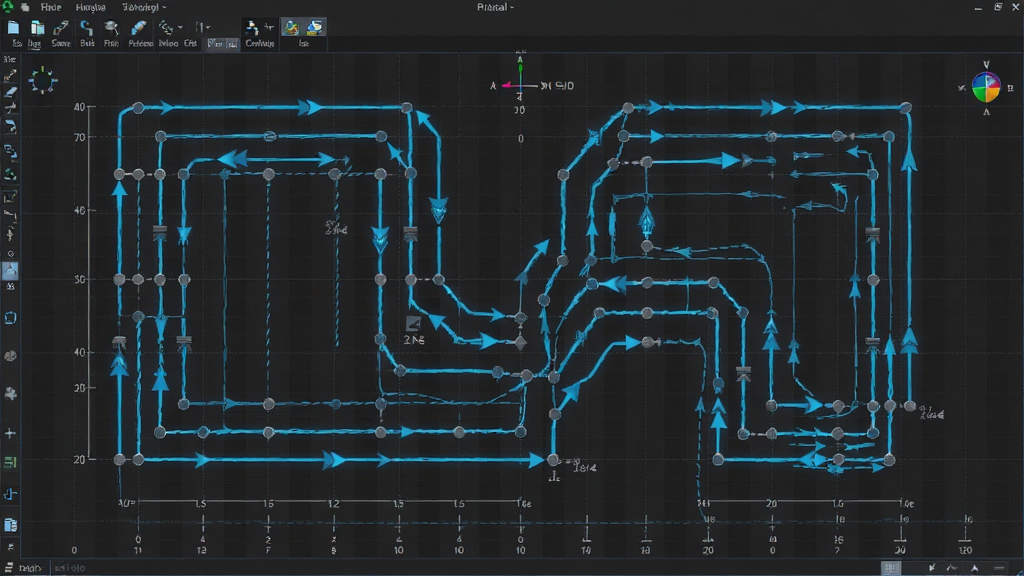
Task: Click the blue document icon at the sidebar bottom
Action: pos(10,525)
